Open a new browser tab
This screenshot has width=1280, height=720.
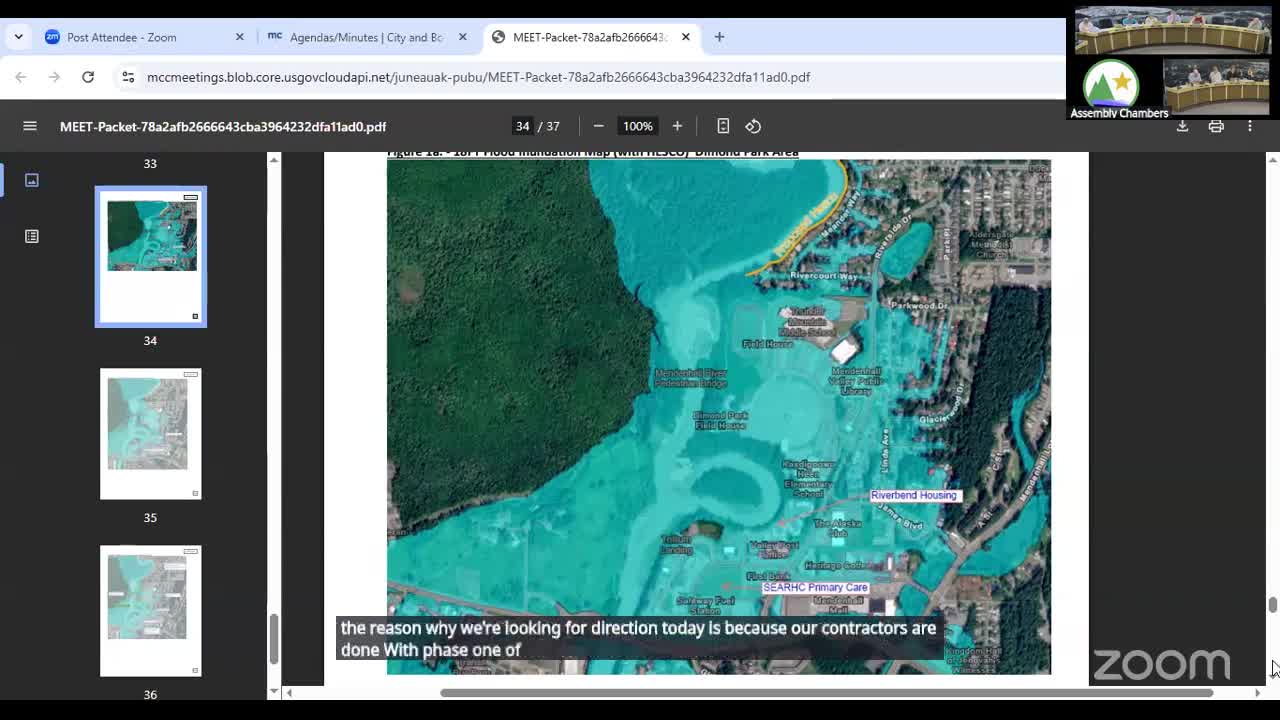tap(719, 37)
